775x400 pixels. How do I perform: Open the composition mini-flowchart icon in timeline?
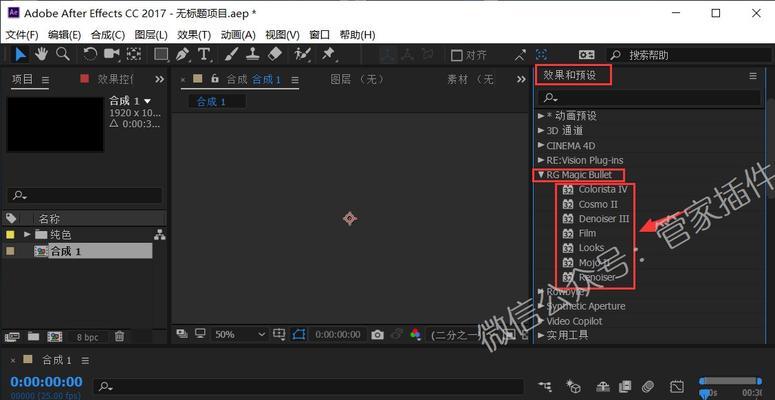click(x=545, y=386)
